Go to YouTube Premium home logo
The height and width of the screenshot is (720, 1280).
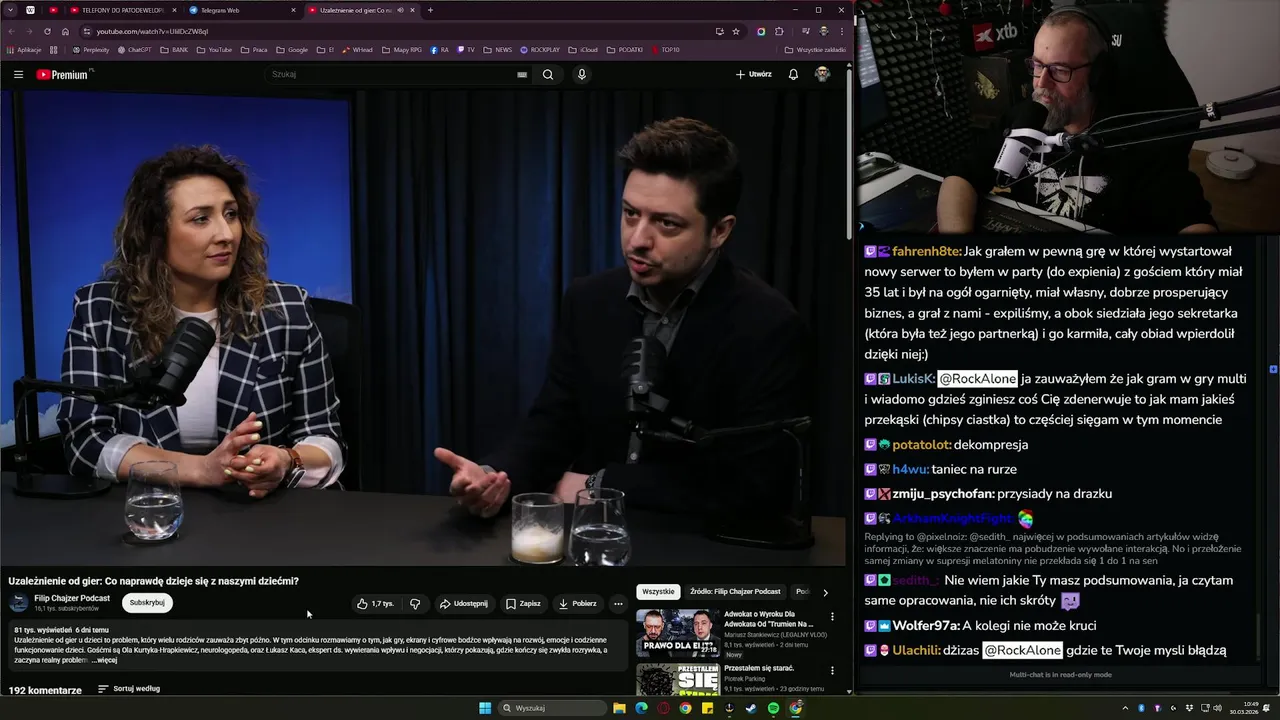pos(63,74)
